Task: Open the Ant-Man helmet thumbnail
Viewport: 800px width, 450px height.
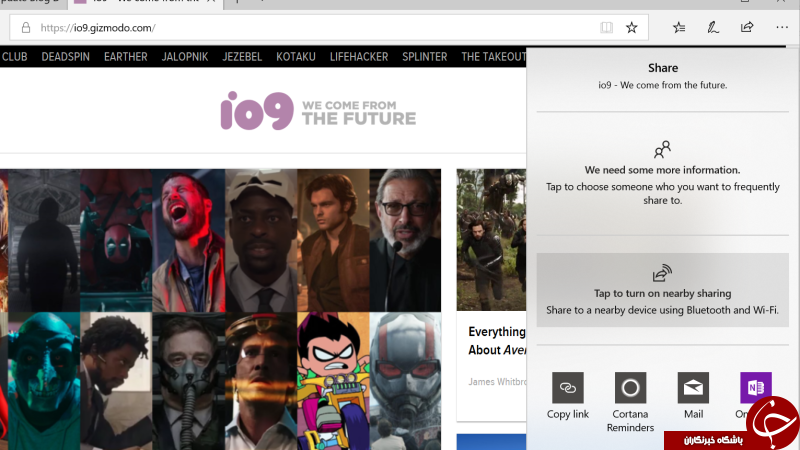Action: 405,381
